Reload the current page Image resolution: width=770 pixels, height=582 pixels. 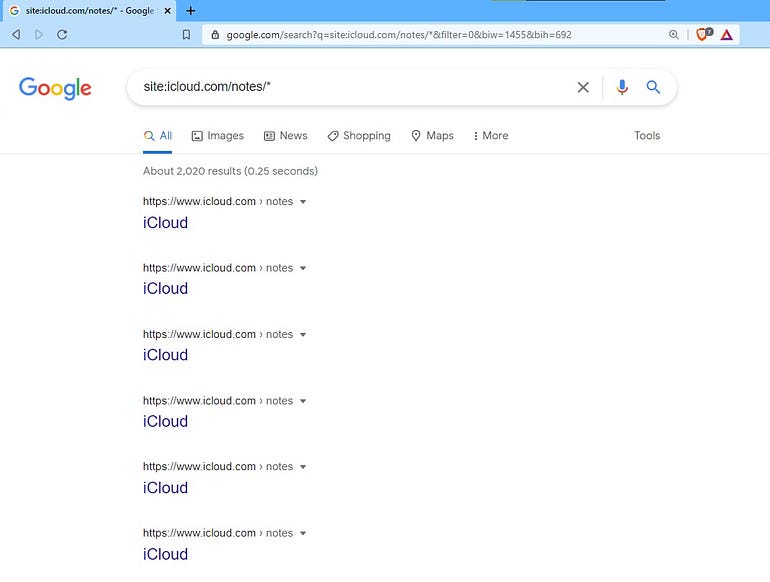(x=62, y=34)
